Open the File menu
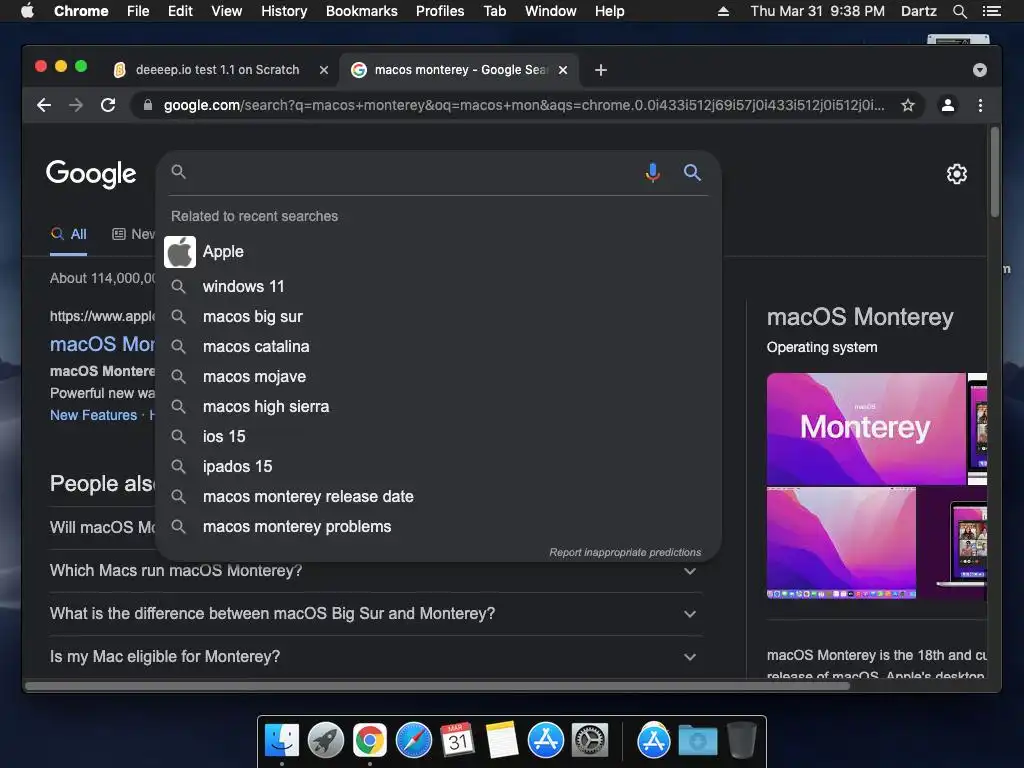This screenshot has height=768, width=1024. point(138,11)
